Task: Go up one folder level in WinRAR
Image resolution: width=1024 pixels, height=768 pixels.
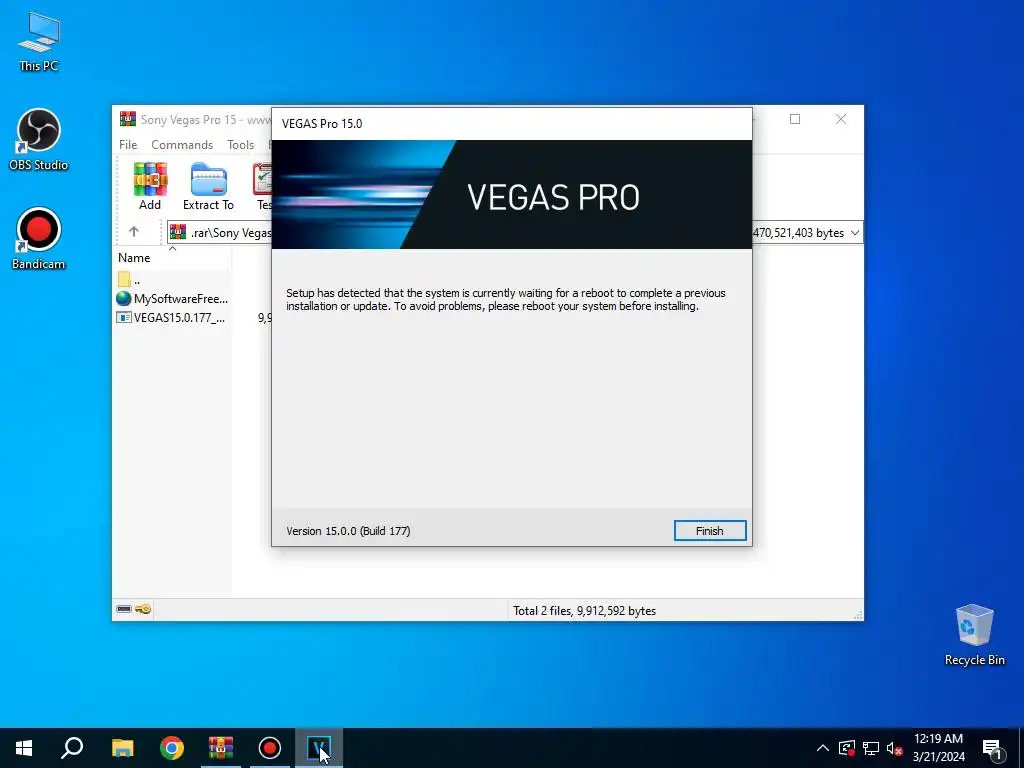Action: 134,232
